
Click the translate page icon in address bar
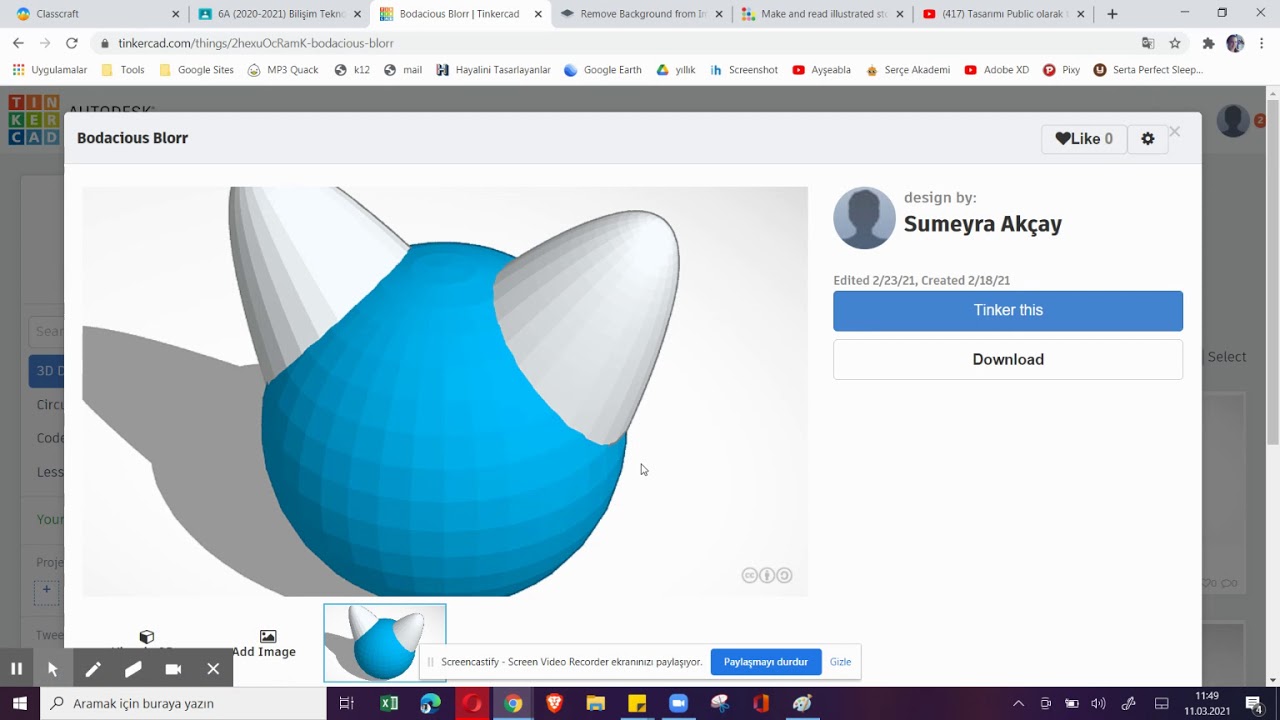click(x=1148, y=43)
